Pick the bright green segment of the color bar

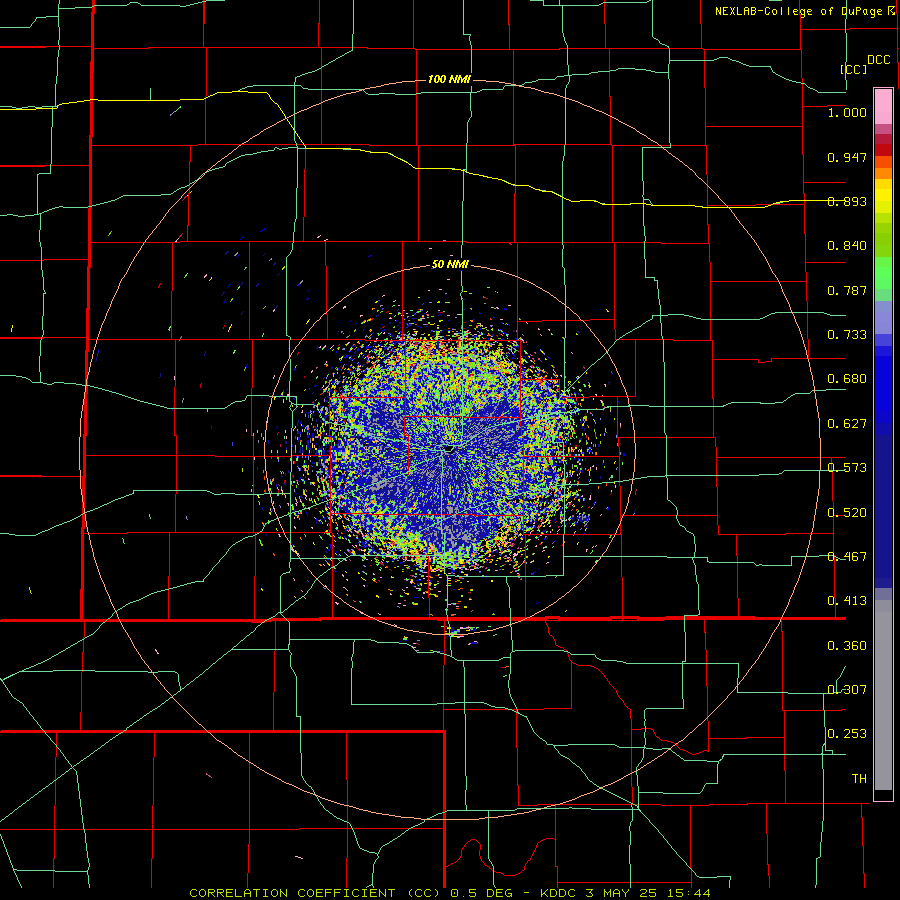point(883,273)
